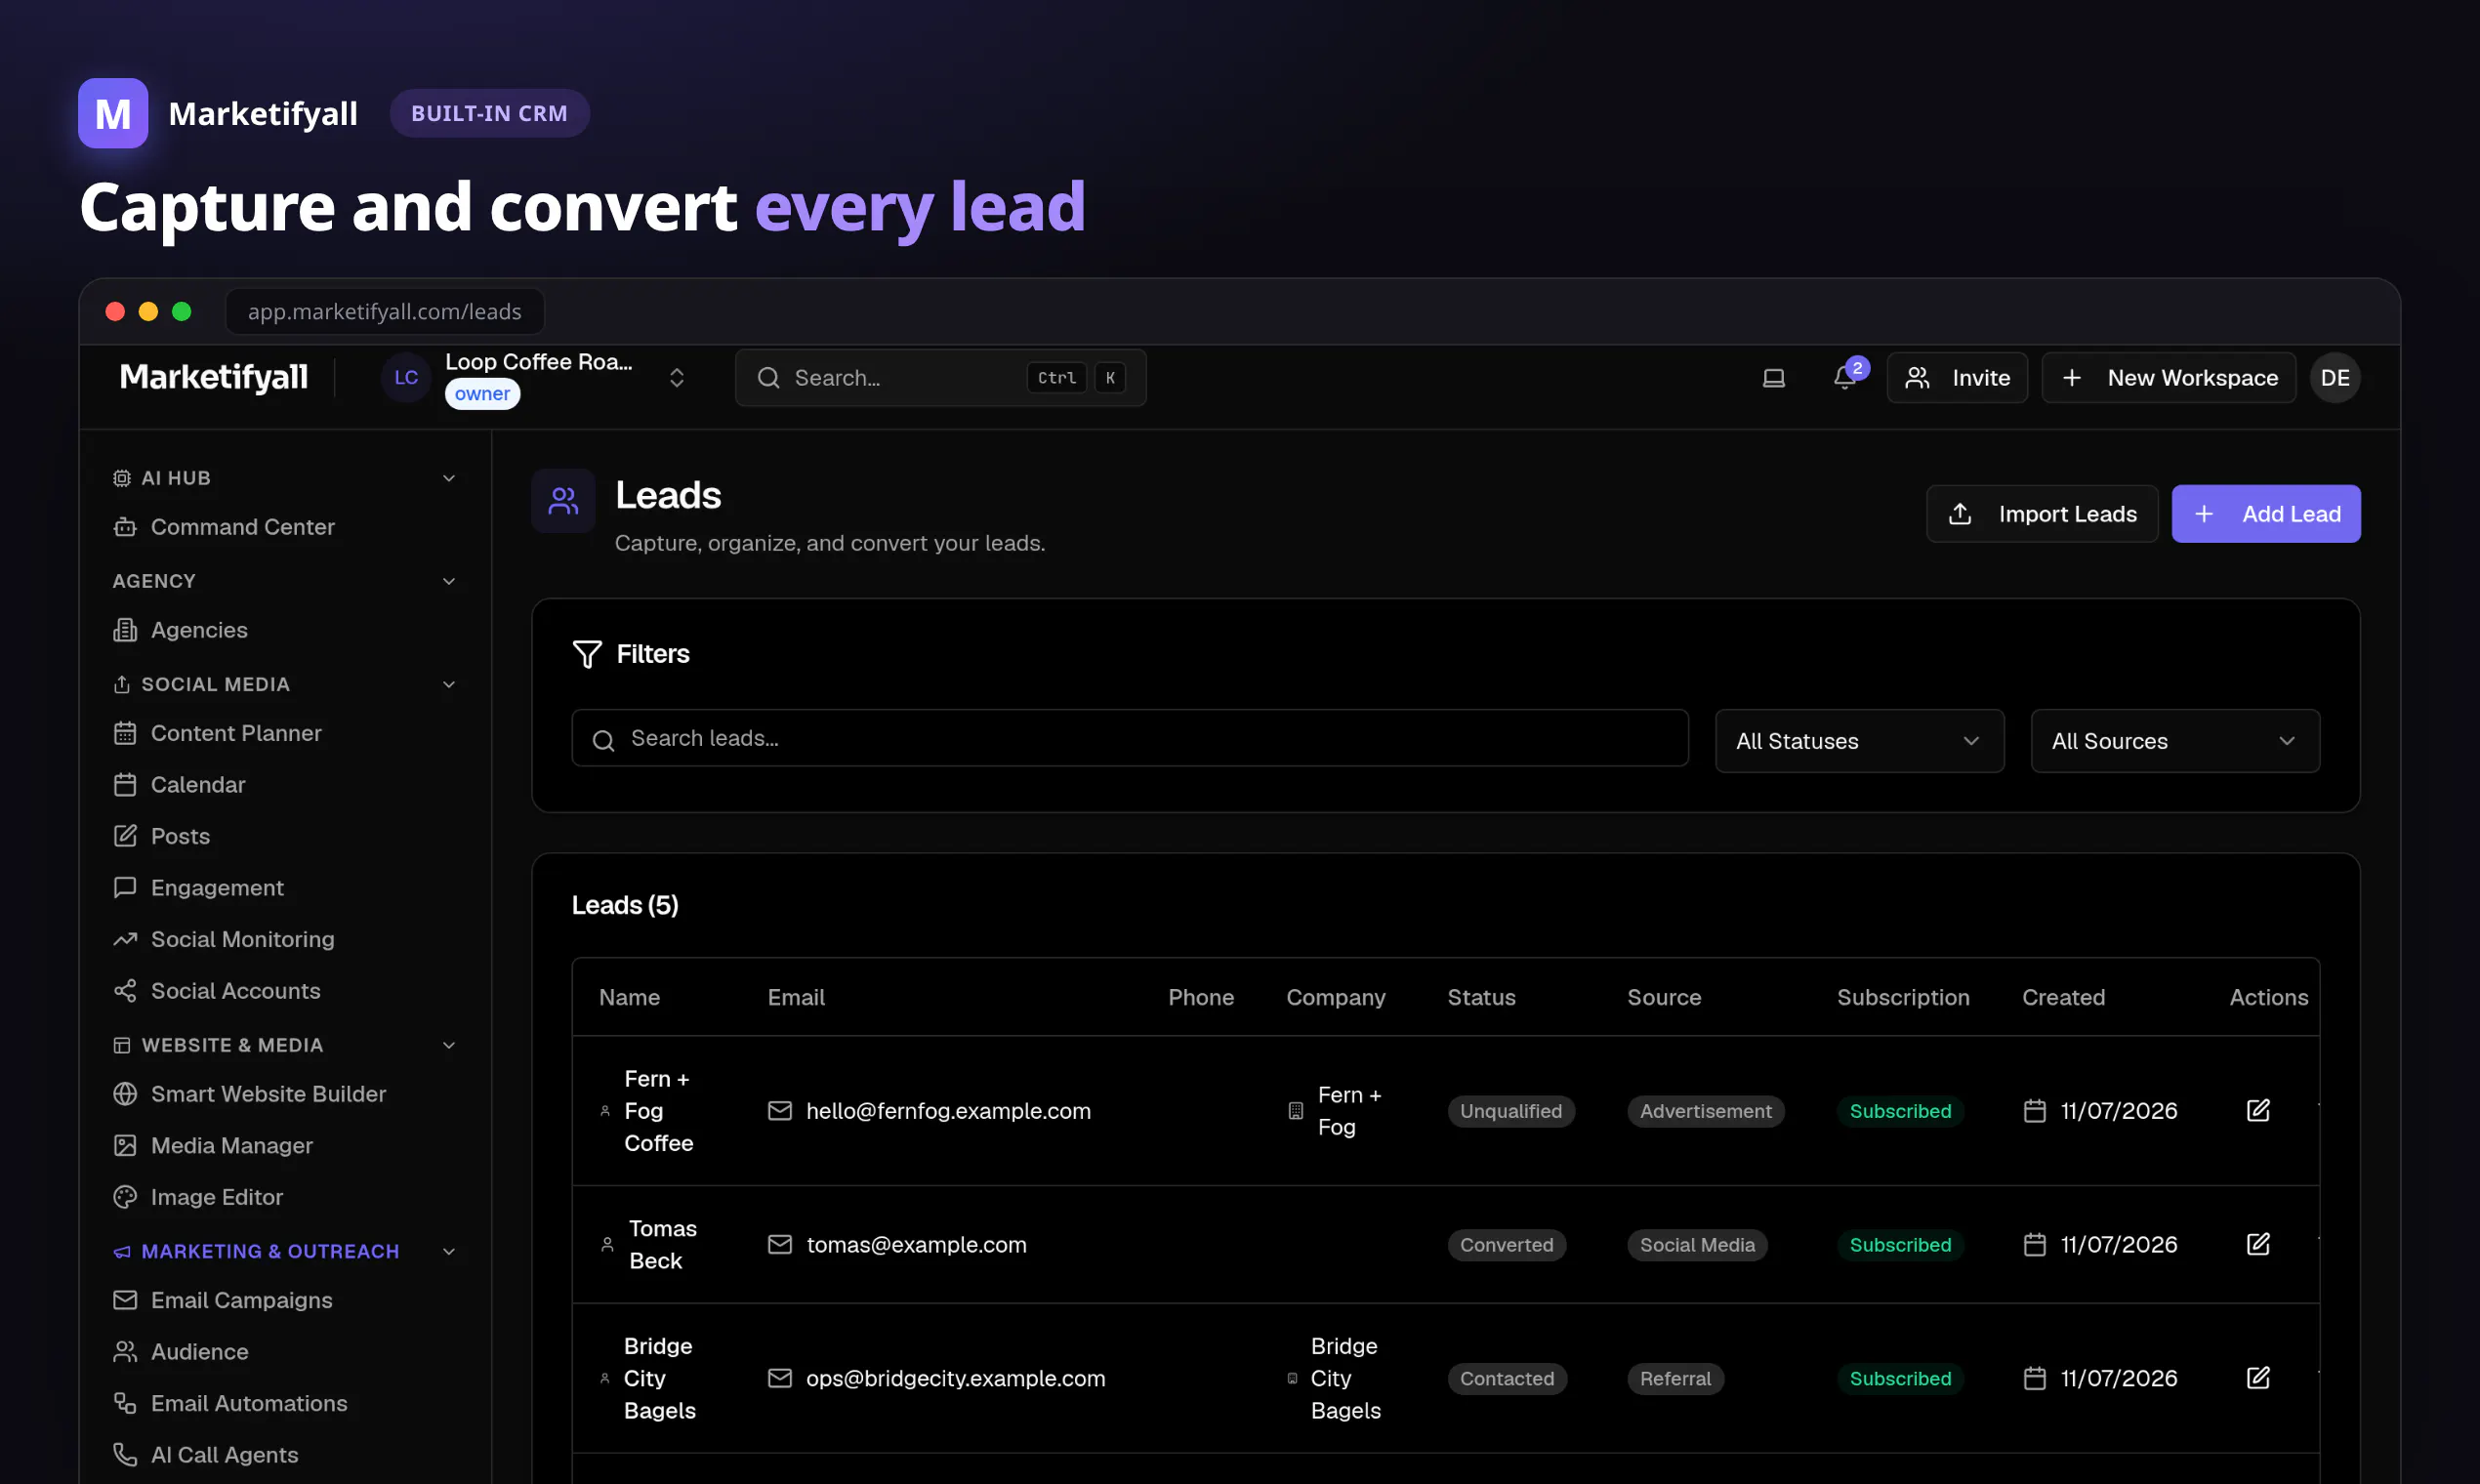Edit the Fern + Fog Coffee lead
This screenshot has width=2480, height=1484.
[x=2258, y=1110]
